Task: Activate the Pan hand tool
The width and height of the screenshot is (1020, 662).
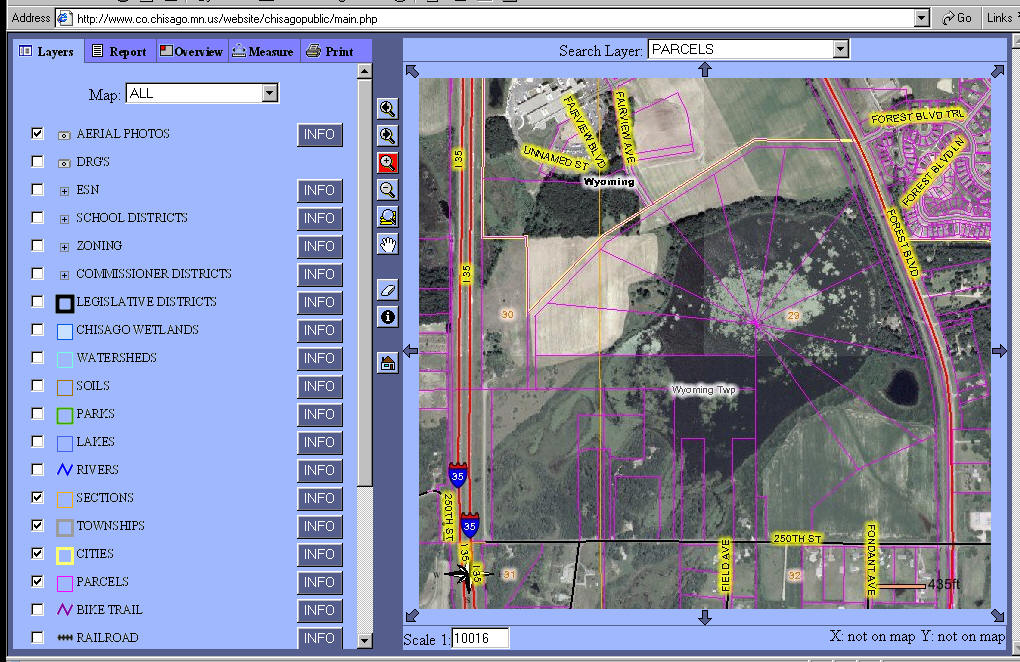Action: tap(387, 244)
